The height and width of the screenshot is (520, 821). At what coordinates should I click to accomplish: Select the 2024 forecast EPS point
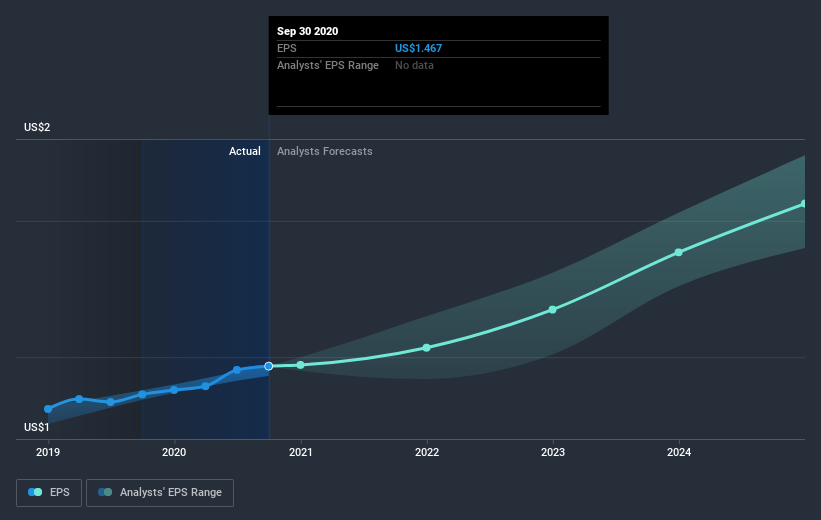click(679, 252)
